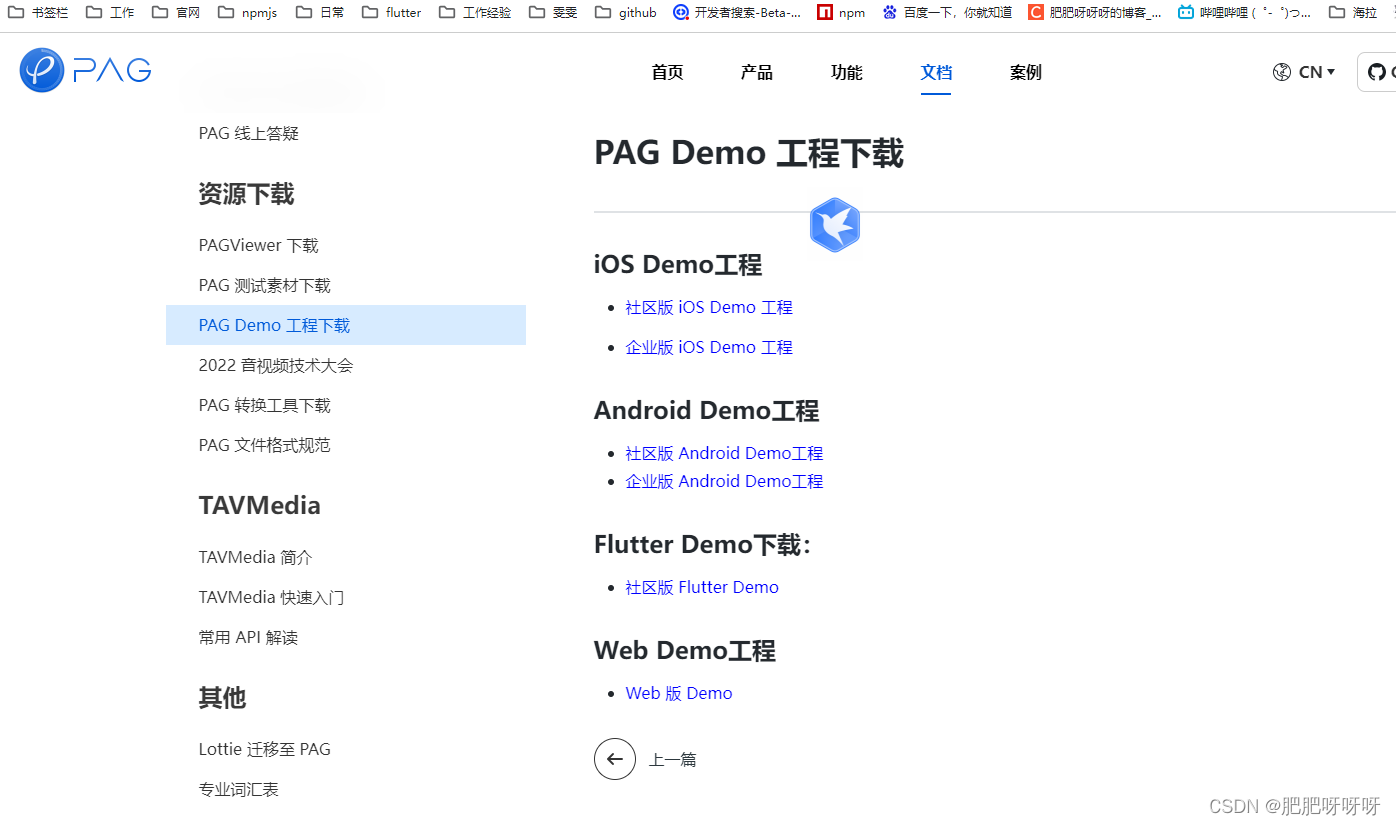Image resolution: width=1396 pixels, height=825 pixels.
Task: Open the 哔哩哔哩 bookmark
Action: pyautogui.click(x=1244, y=13)
